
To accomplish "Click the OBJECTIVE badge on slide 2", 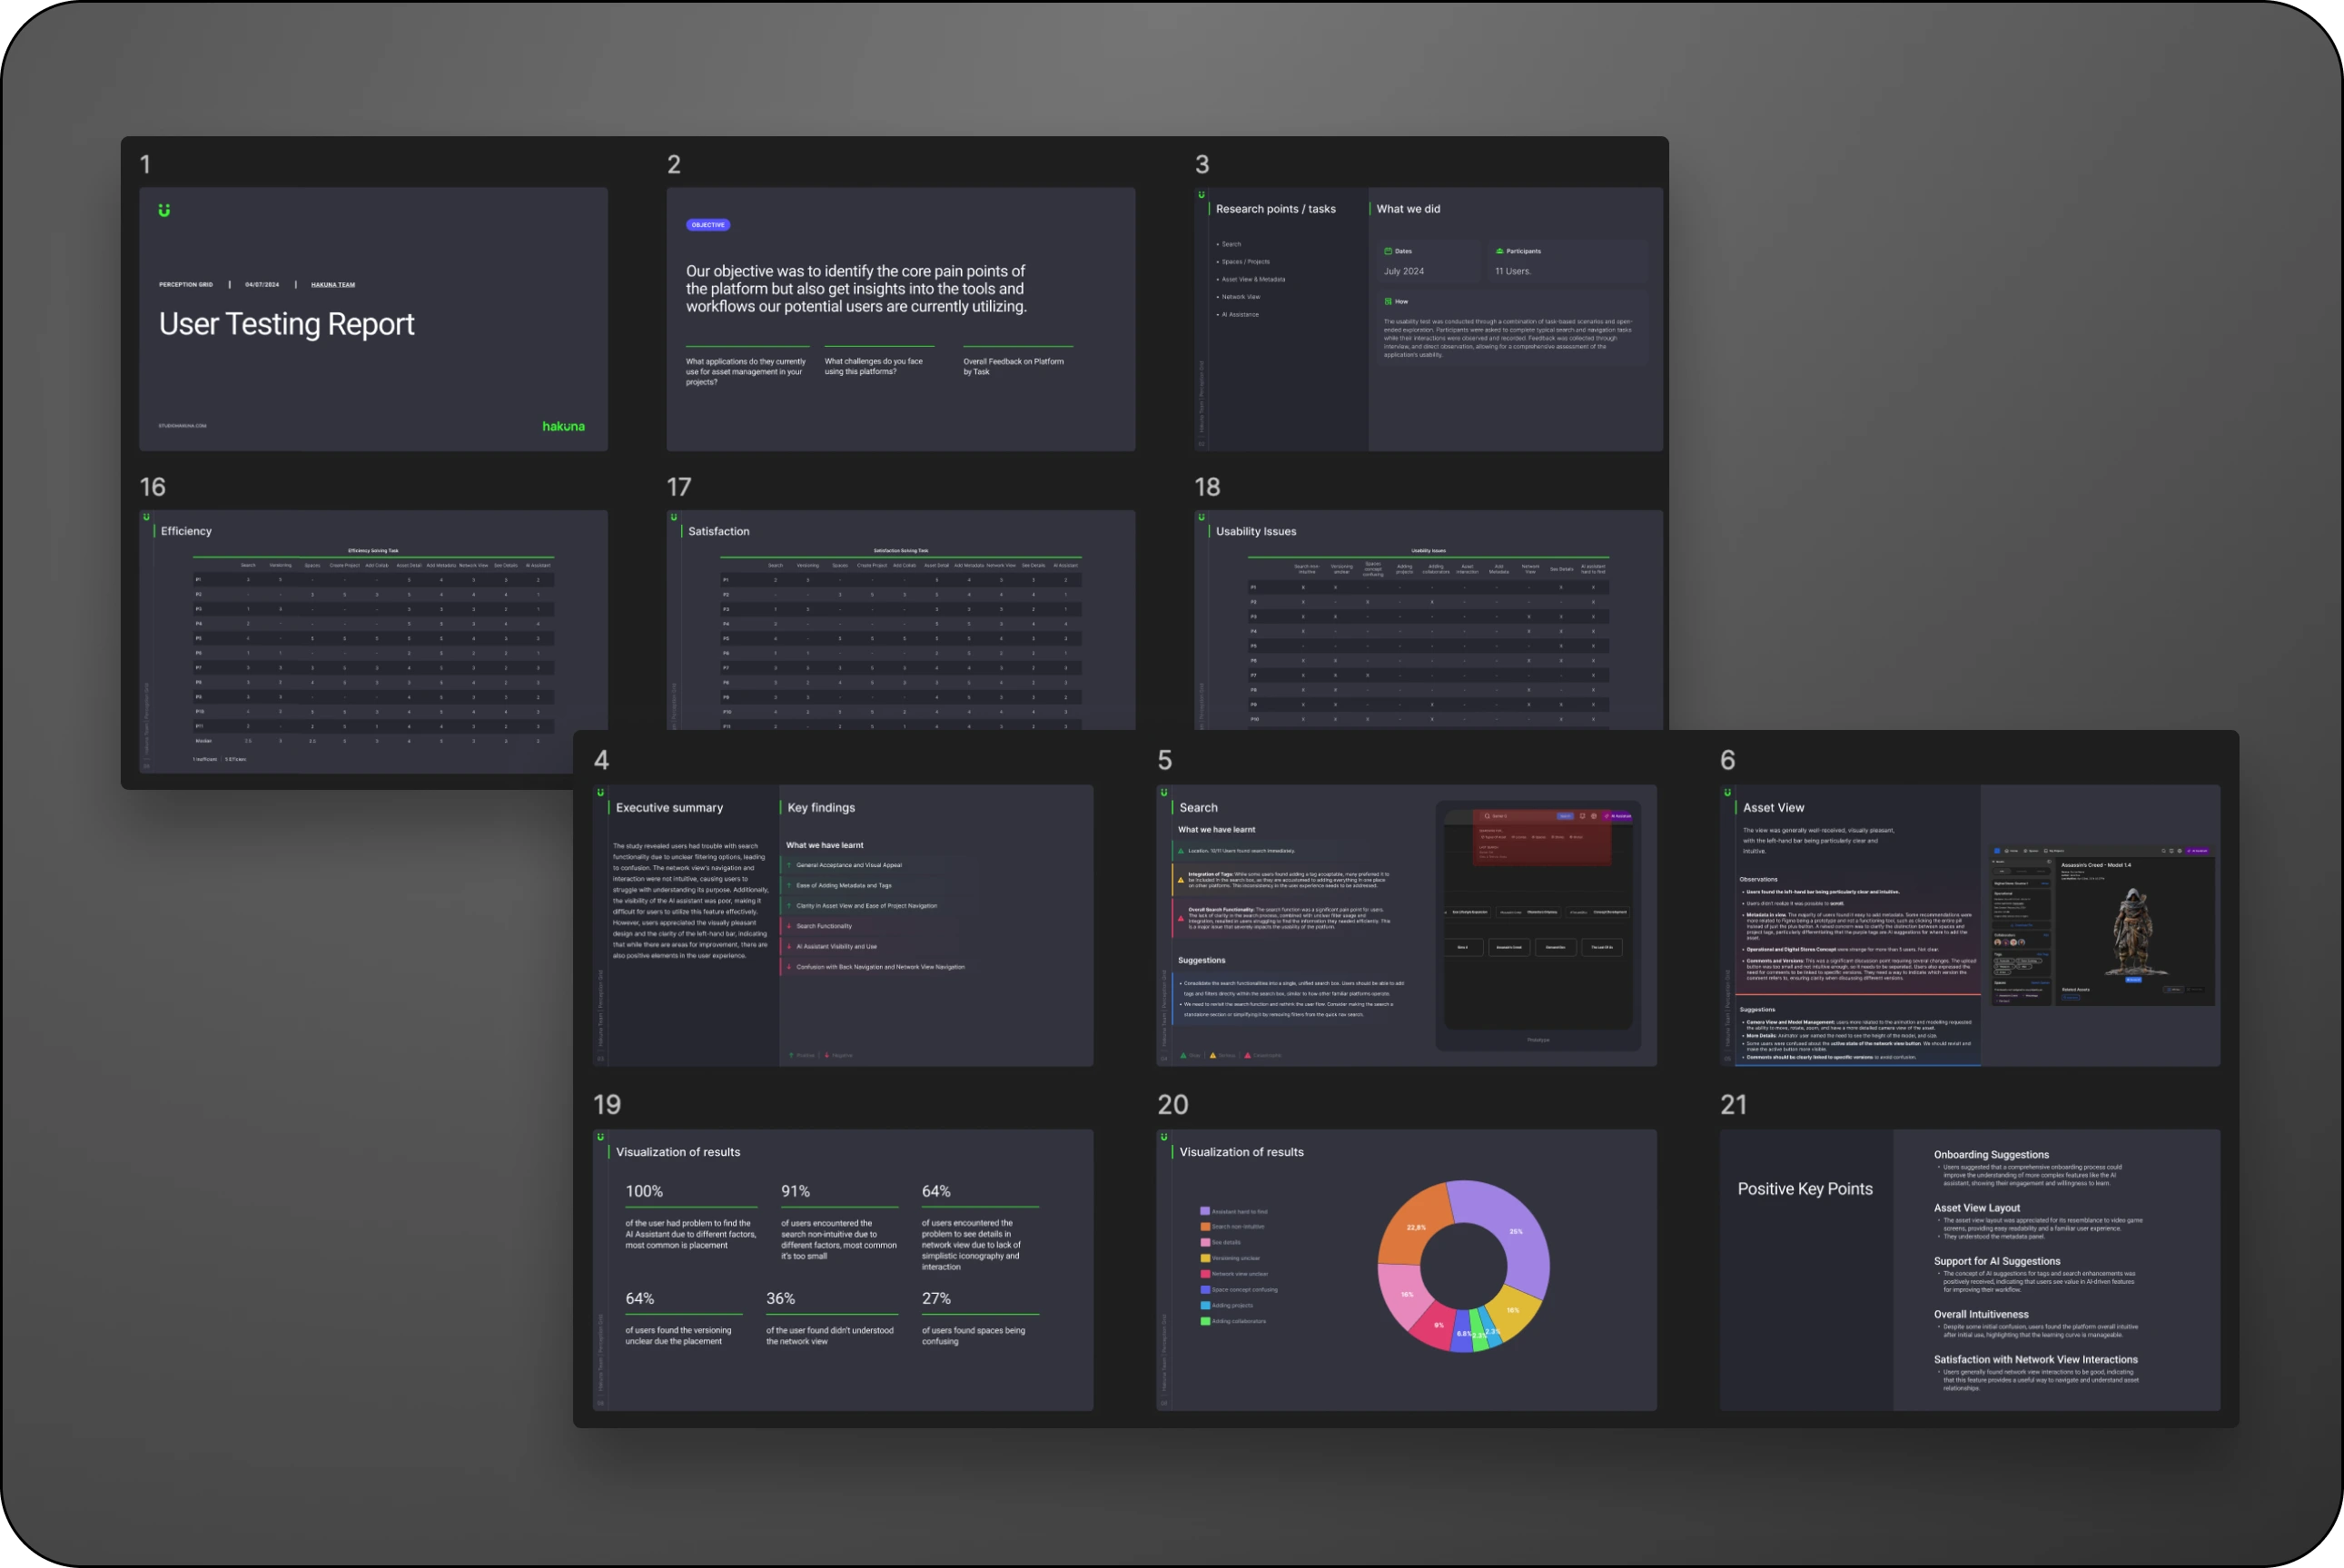I will tap(707, 225).
